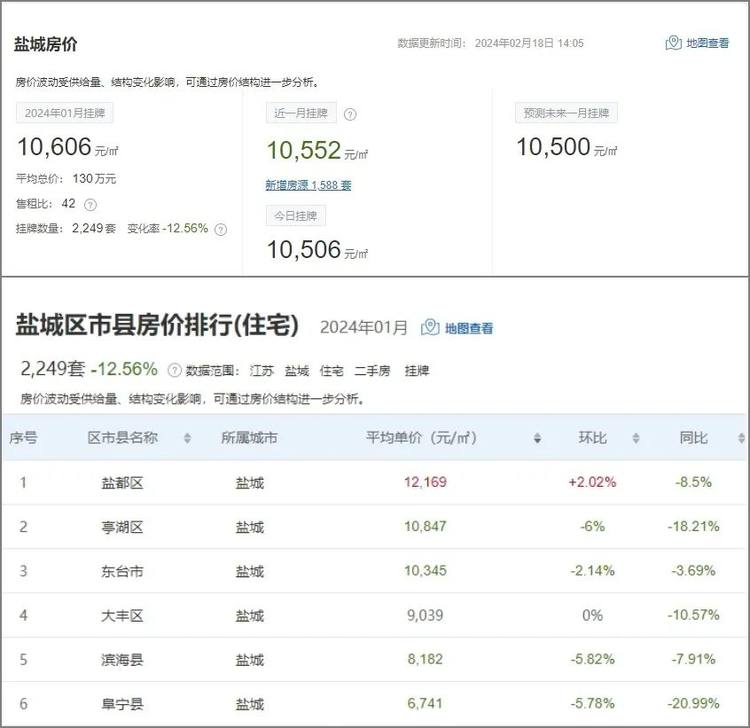Click help icon next to 售租比 42
Viewport: 750px width, 728px height.
90,205
